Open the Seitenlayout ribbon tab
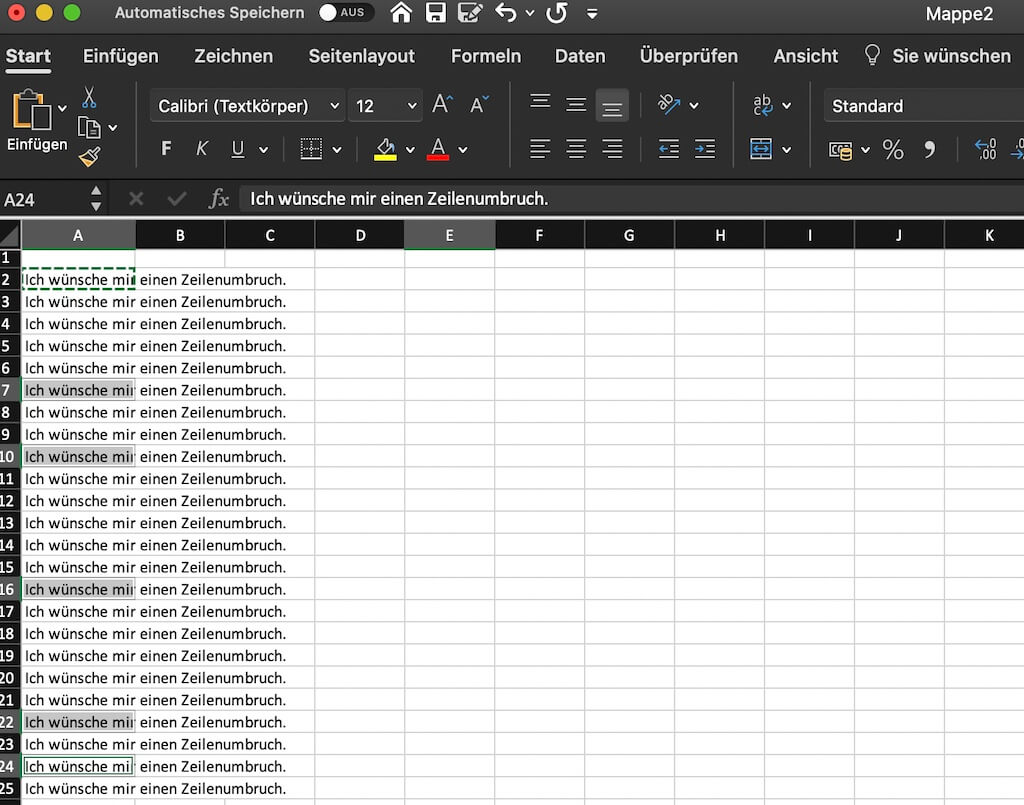Screen dimensions: 1024x805 (x=362, y=57)
